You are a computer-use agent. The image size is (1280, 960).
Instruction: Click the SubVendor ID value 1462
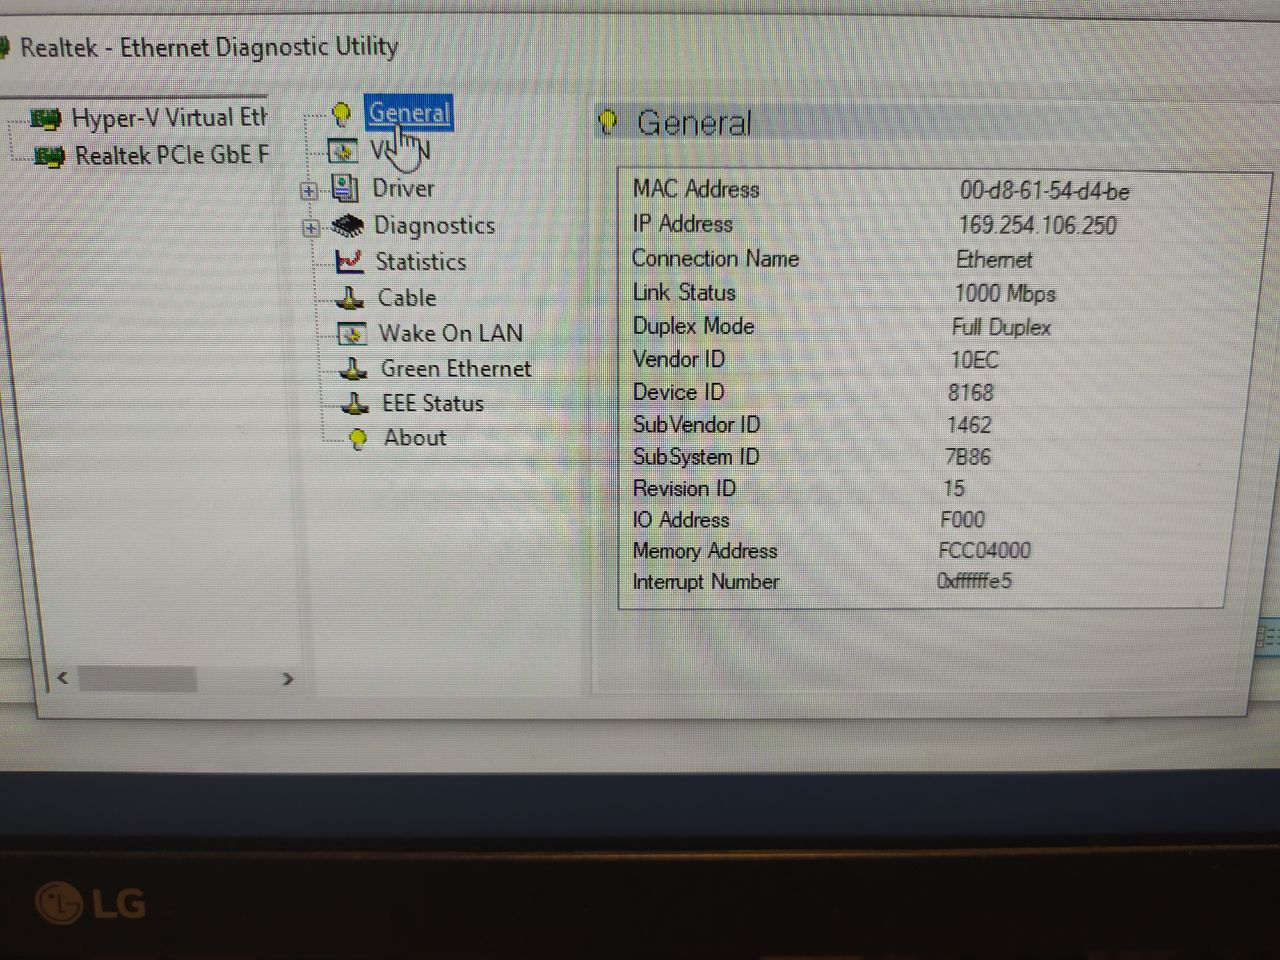[969, 425]
